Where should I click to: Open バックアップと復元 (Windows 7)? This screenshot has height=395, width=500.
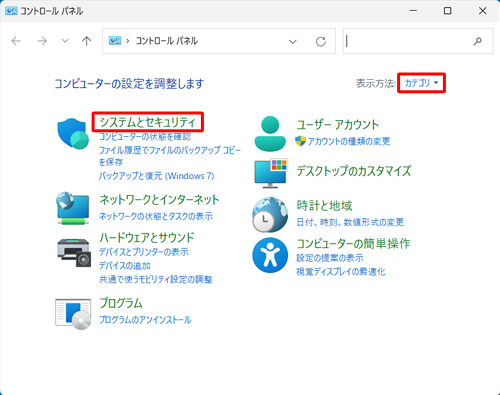(x=157, y=176)
